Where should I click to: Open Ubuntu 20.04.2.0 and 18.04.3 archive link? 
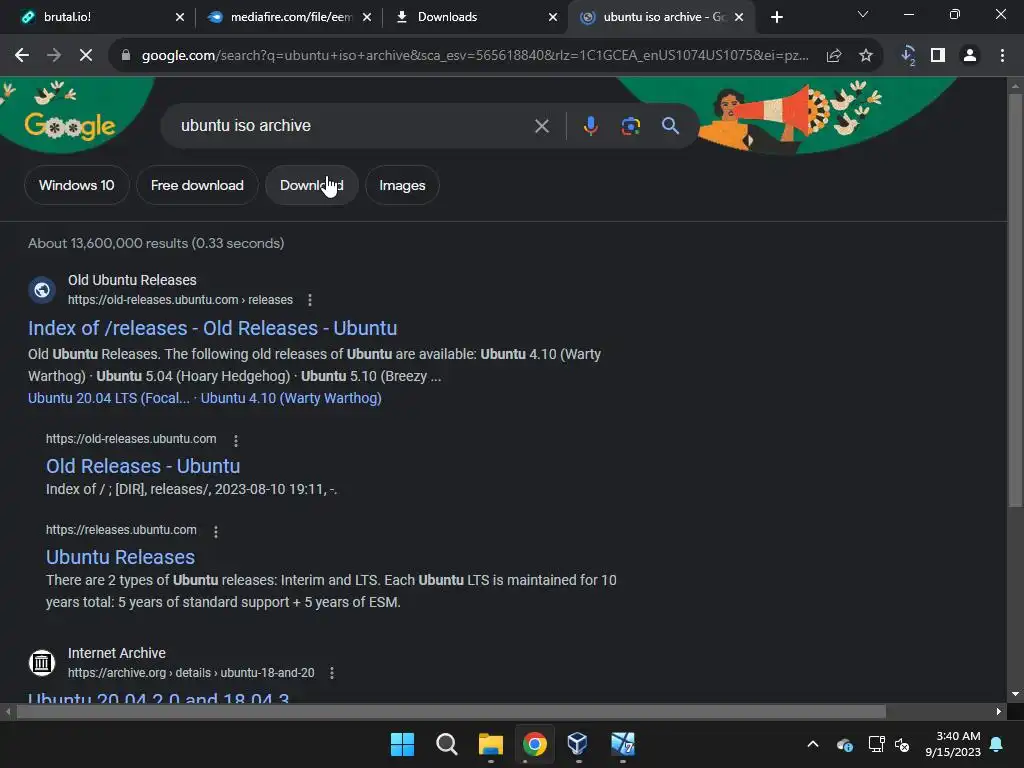[158, 699]
